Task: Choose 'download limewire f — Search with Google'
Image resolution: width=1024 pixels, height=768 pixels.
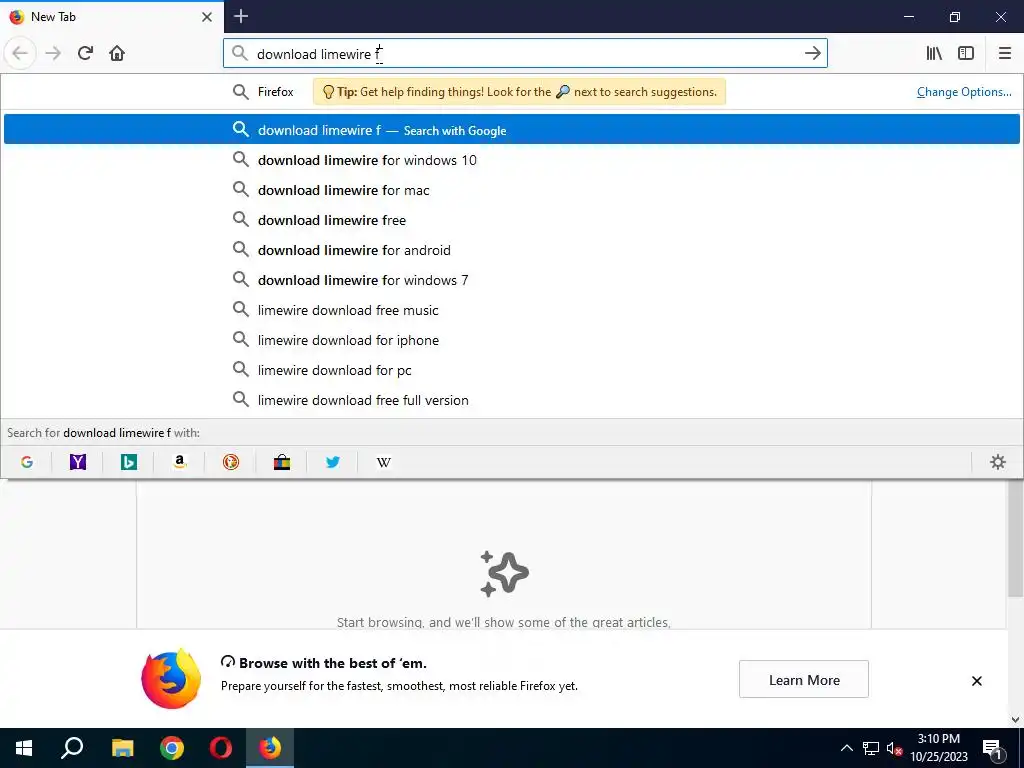Action: point(511,129)
